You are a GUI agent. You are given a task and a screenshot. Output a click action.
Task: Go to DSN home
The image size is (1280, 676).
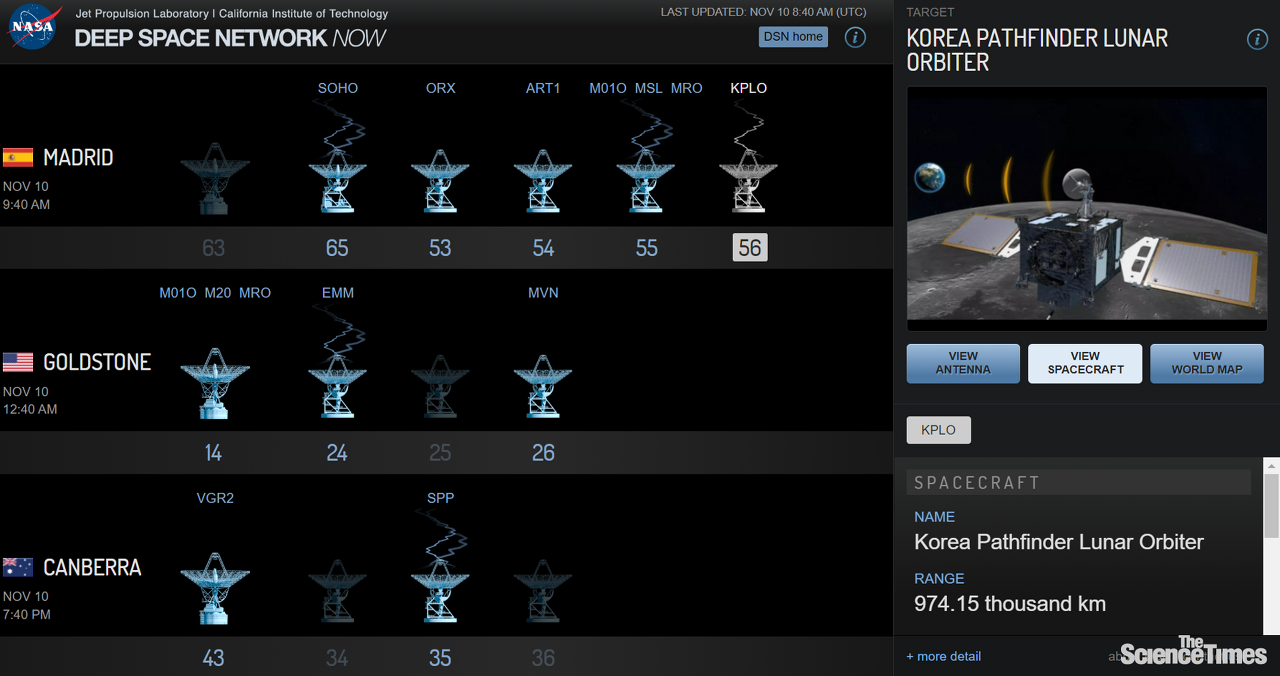coord(793,37)
